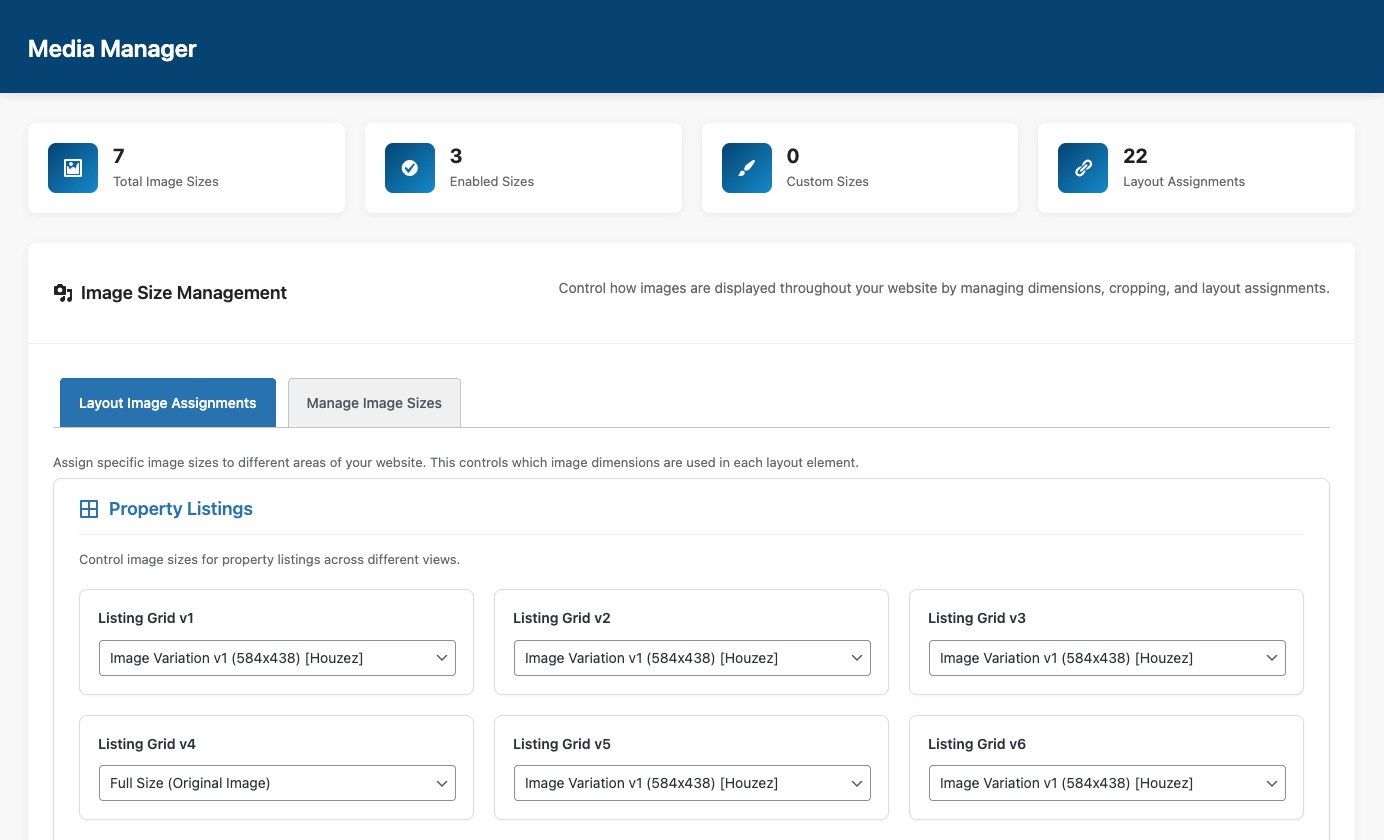Viewport: 1384px width, 840px height.
Task: Click the Enabled Sizes checkmark icon
Action: click(410, 168)
